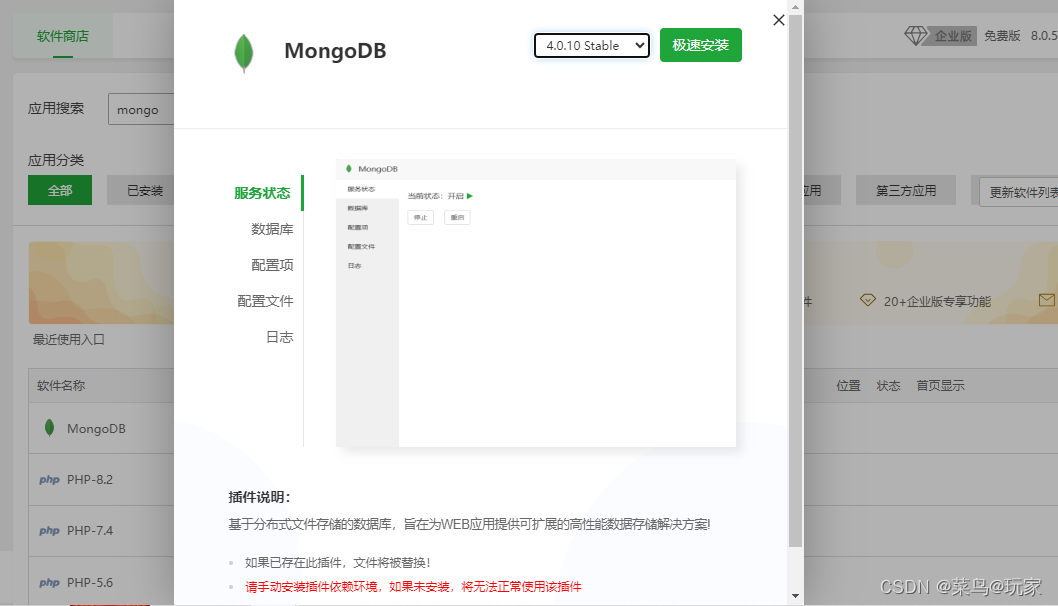Click the MongoDB leaf logo in dialog header
The width and height of the screenshot is (1058, 606).
point(244,53)
